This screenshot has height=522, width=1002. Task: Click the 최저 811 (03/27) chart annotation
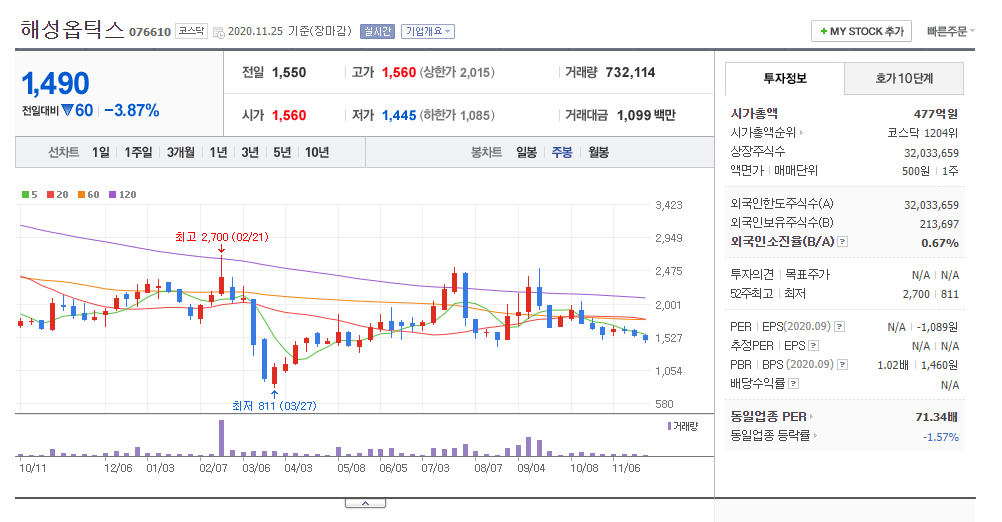pyautogui.click(x=274, y=406)
